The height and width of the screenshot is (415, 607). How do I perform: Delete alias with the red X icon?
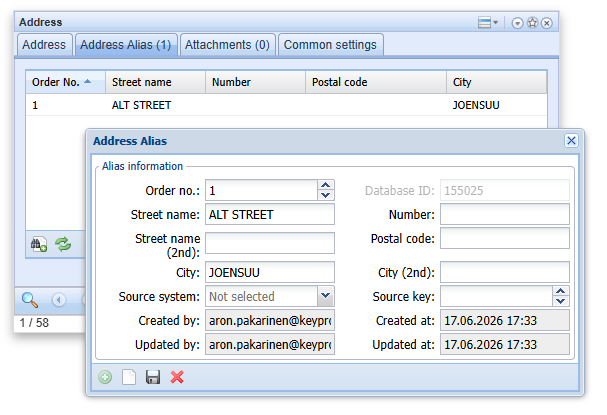pos(177,377)
